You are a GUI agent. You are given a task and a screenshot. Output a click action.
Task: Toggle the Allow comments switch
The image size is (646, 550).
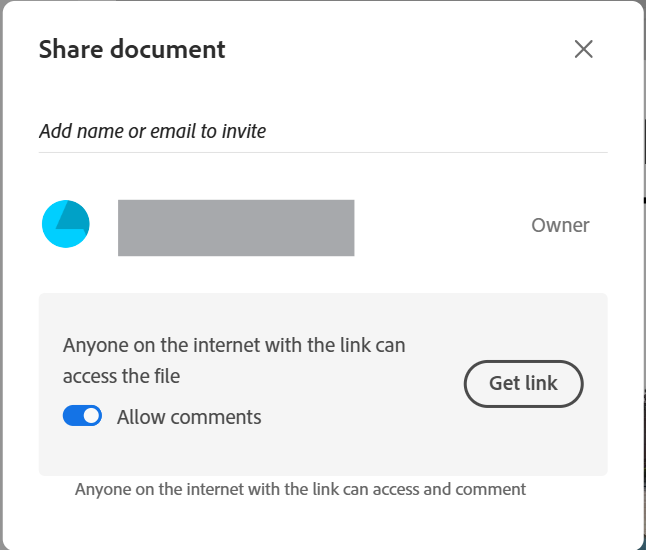(82, 416)
